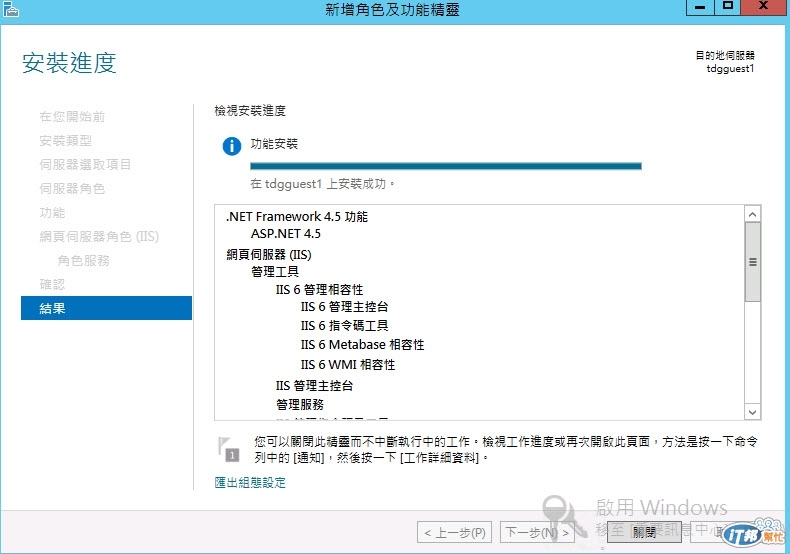Click the wizard icon in the title bar
This screenshot has width=790, height=554.
[x=11, y=9]
